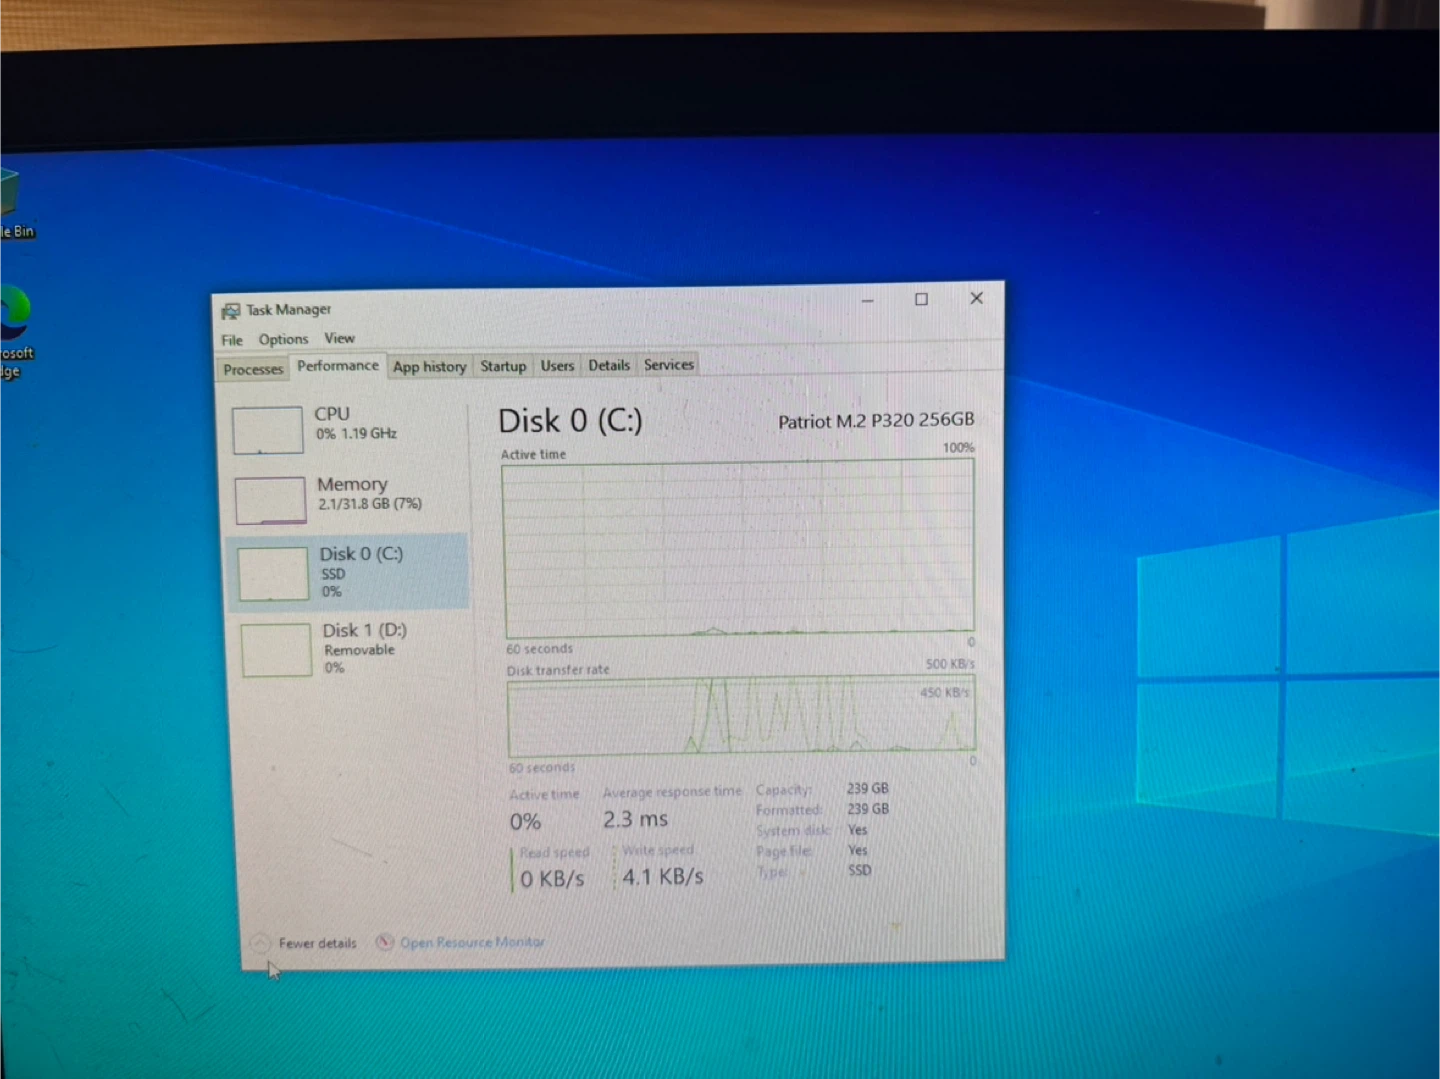The image size is (1440, 1079).
Task: Go to the Startup tab
Action: click(503, 366)
